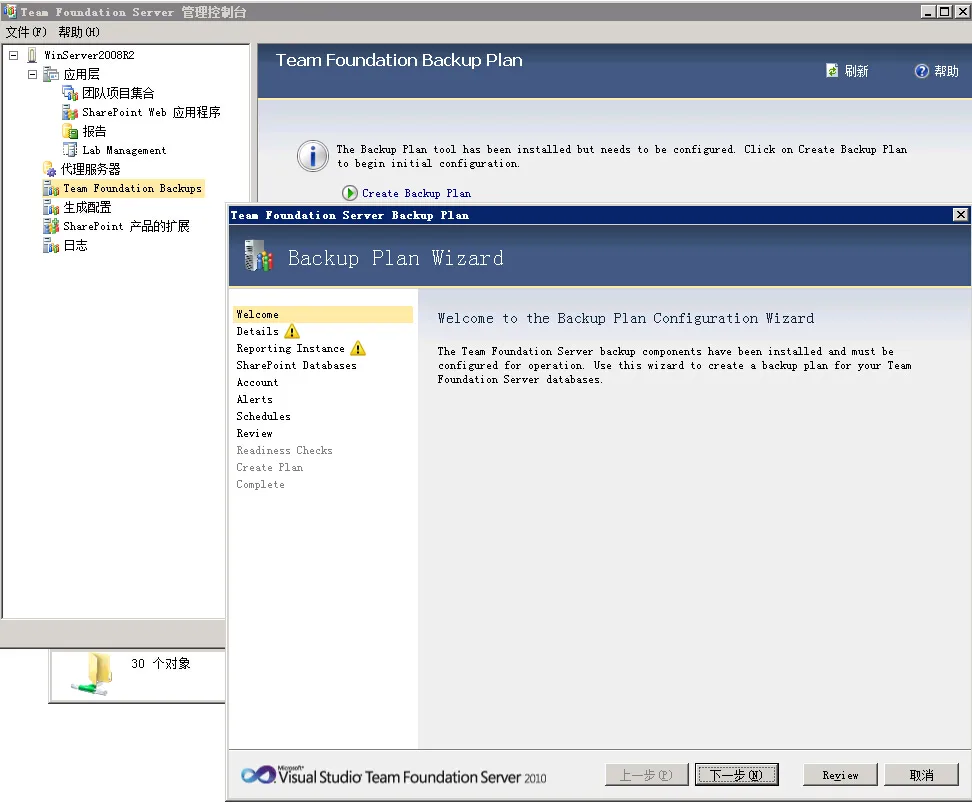Viewport: 972px width, 803px height.
Task: Click the 下一步(N) next button
Action: click(736, 775)
